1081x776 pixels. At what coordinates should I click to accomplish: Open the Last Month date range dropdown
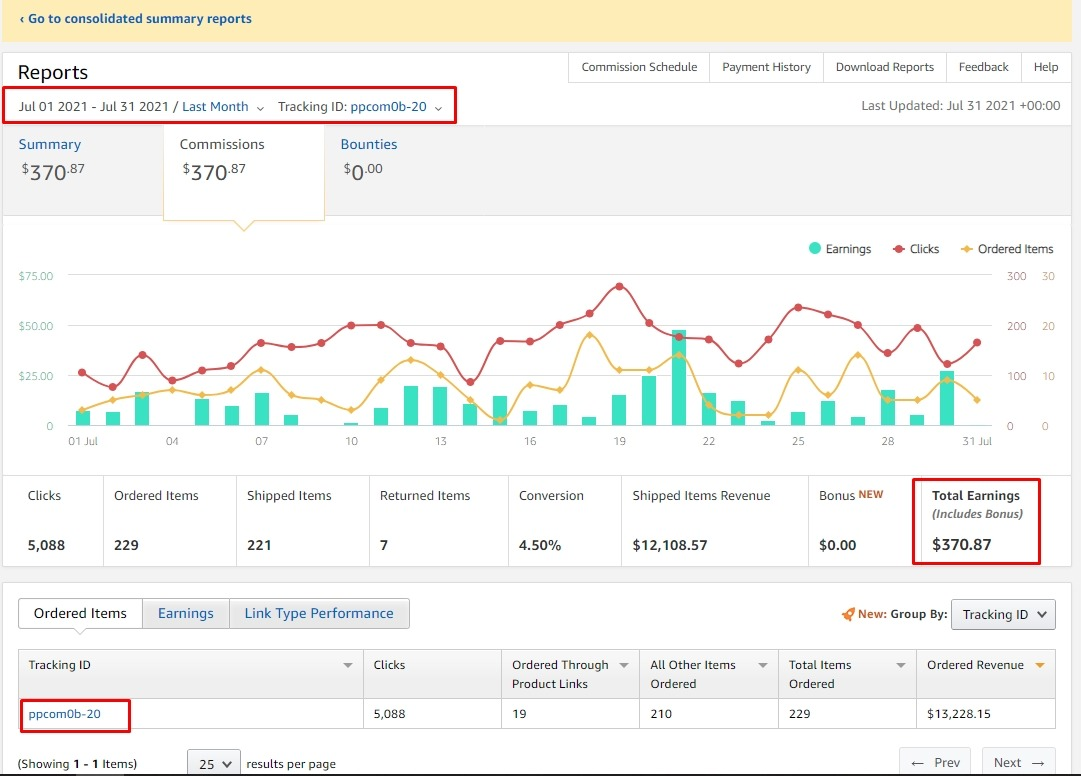(222, 107)
